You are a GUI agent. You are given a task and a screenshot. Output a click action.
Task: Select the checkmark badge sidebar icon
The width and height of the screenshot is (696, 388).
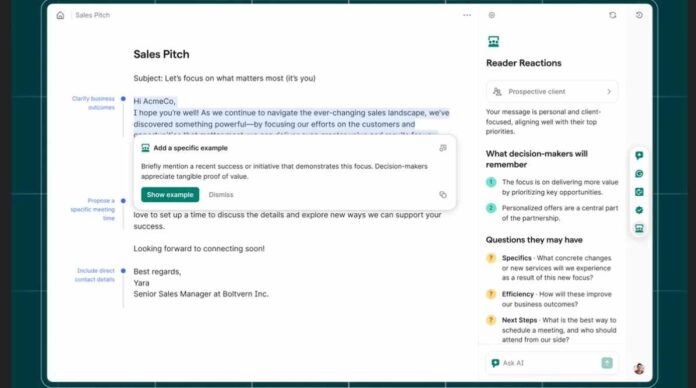click(x=639, y=210)
